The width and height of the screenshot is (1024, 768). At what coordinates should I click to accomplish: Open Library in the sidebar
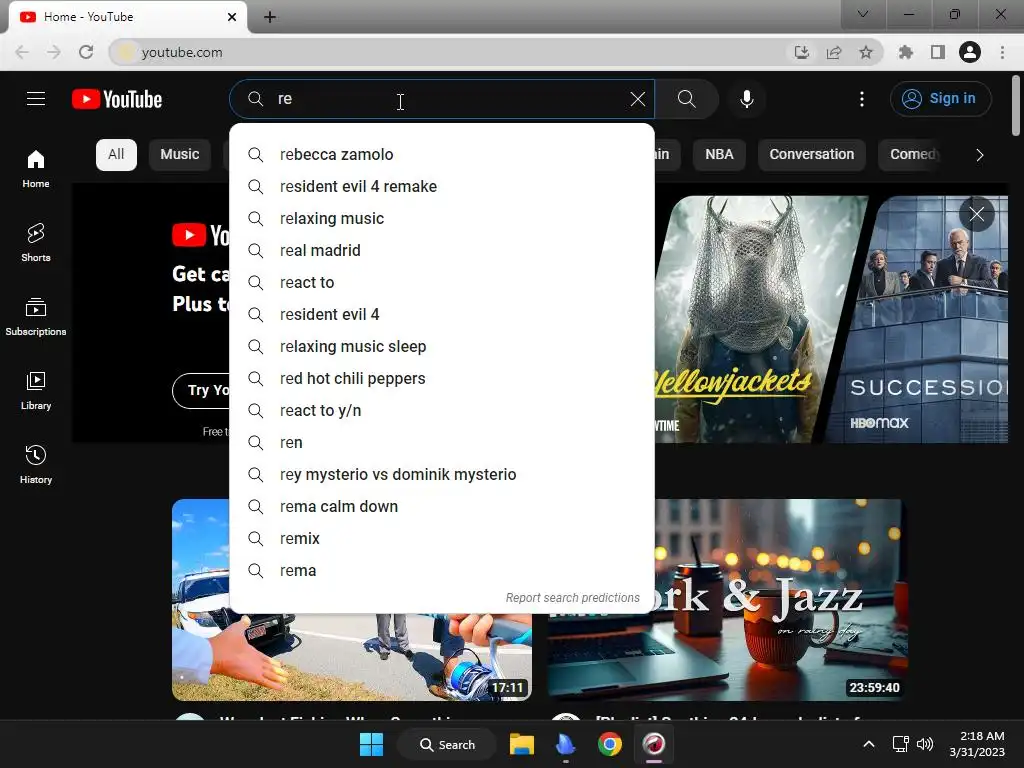click(36, 390)
